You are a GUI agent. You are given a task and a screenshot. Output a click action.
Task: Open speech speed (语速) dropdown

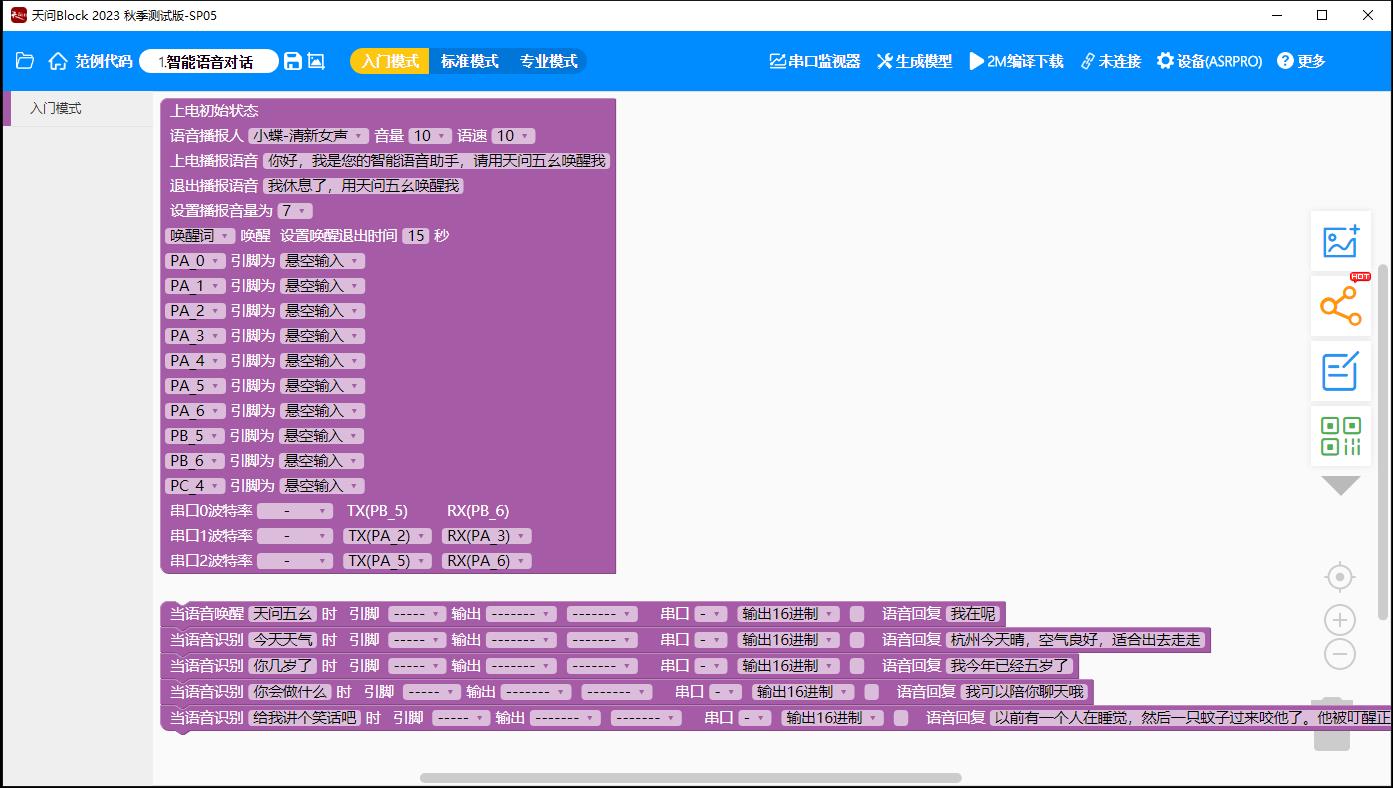tap(513, 136)
